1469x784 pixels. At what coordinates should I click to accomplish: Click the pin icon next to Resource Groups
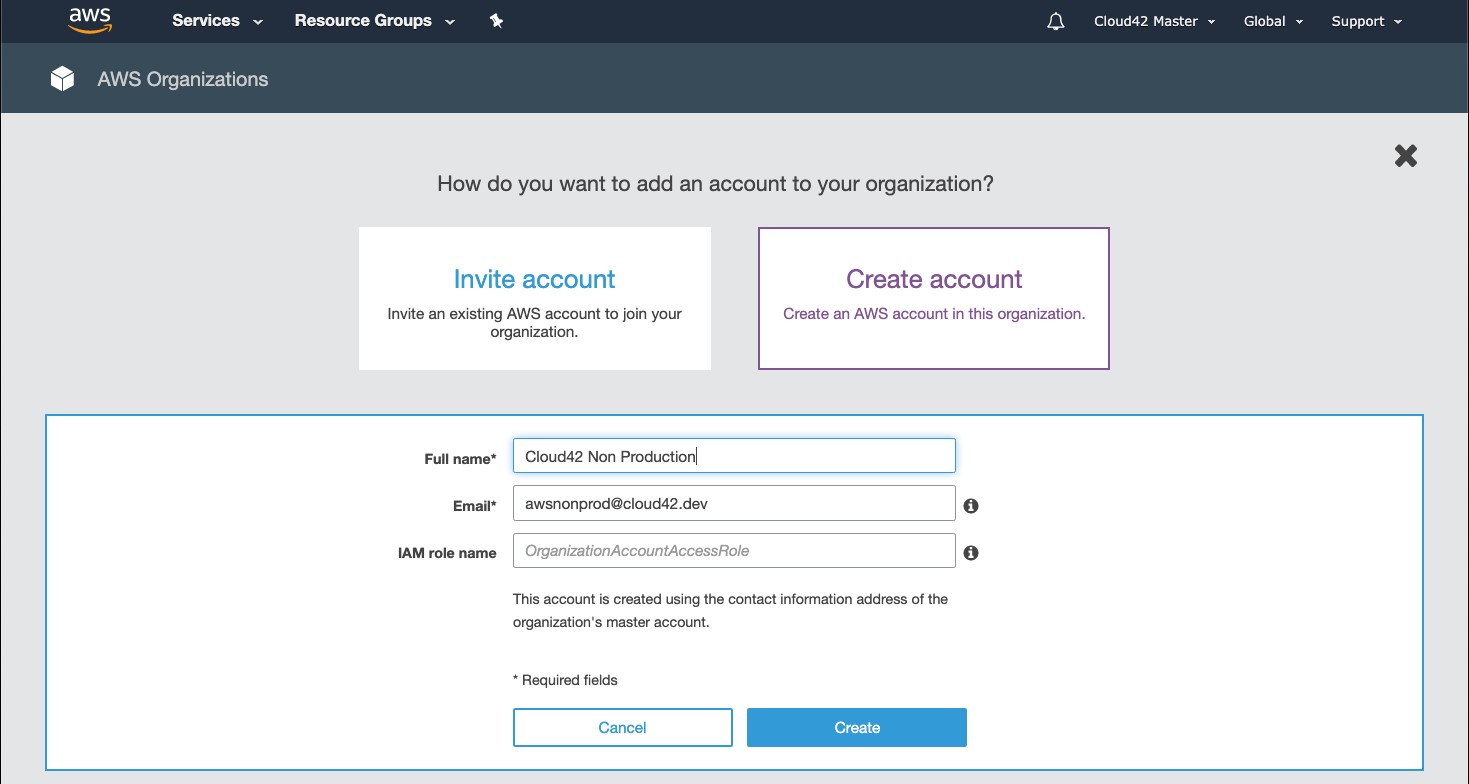496,20
